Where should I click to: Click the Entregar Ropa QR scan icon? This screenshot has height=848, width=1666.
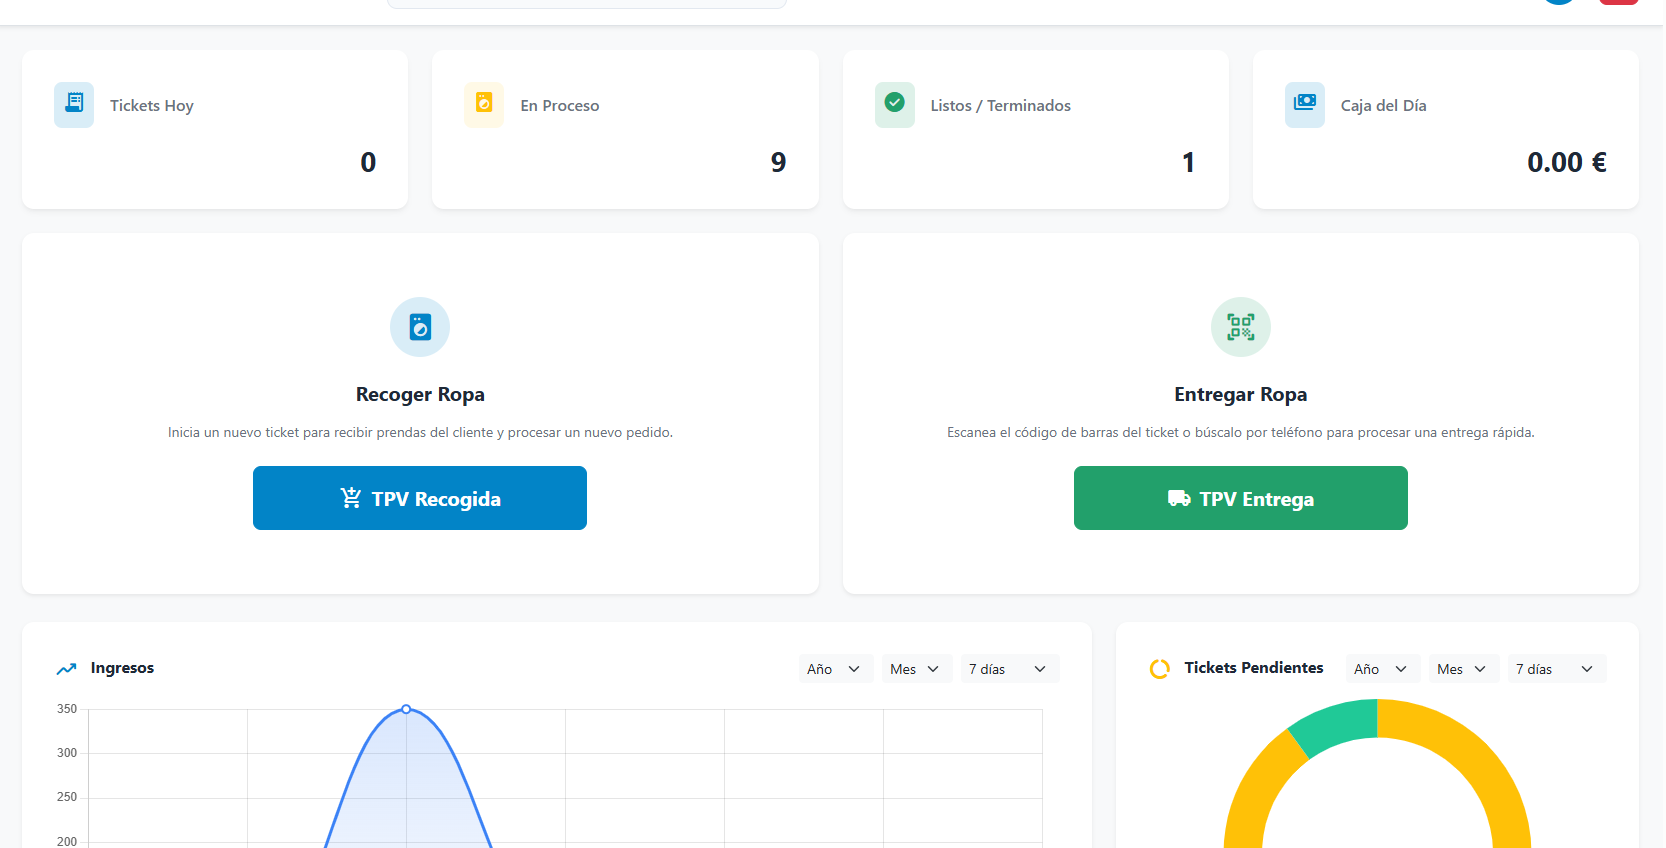click(1241, 327)
